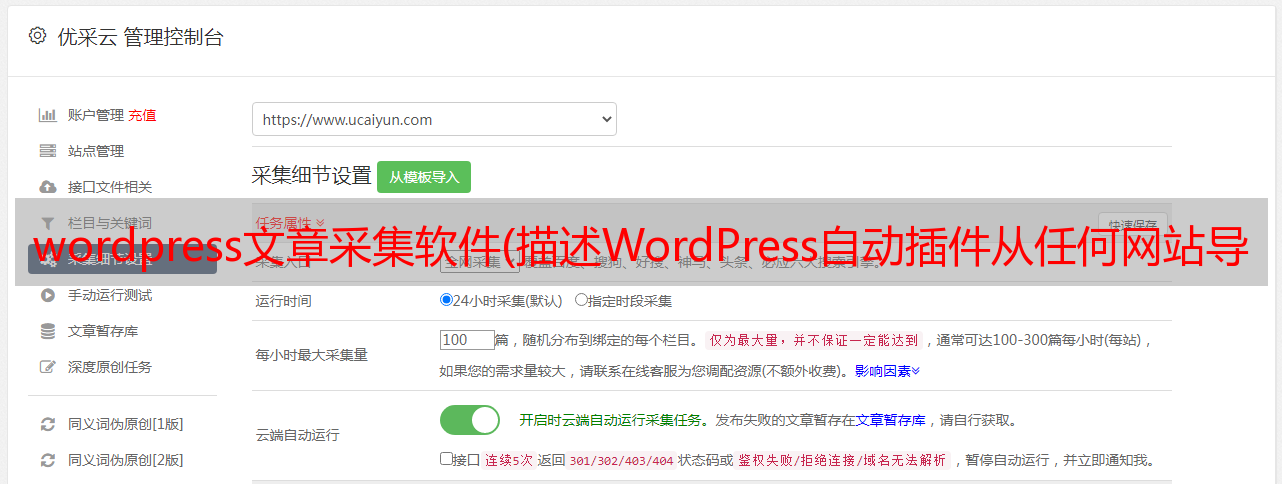
Task: Open 手动运行测试 in the sidebar
Action: coord(110,295)
